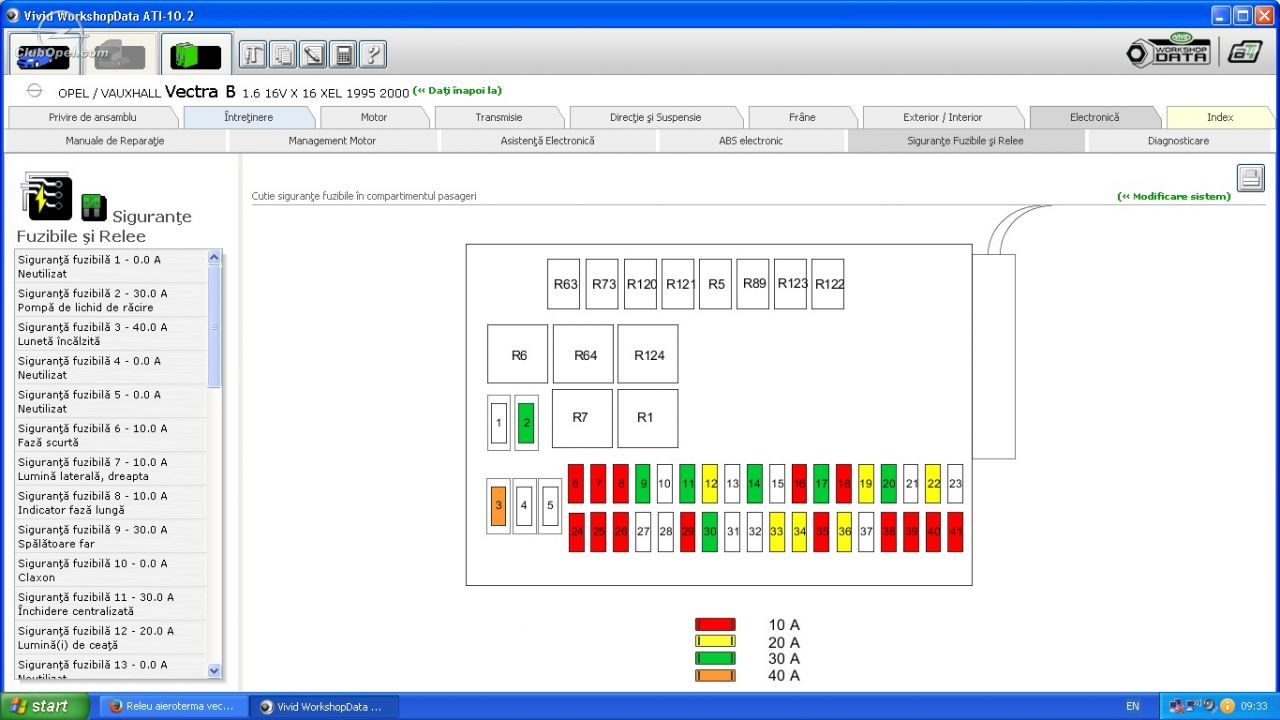The image size is (1280, 720).
Task: Select Asistență Electronică sub-tab
Action: (548, 141)
